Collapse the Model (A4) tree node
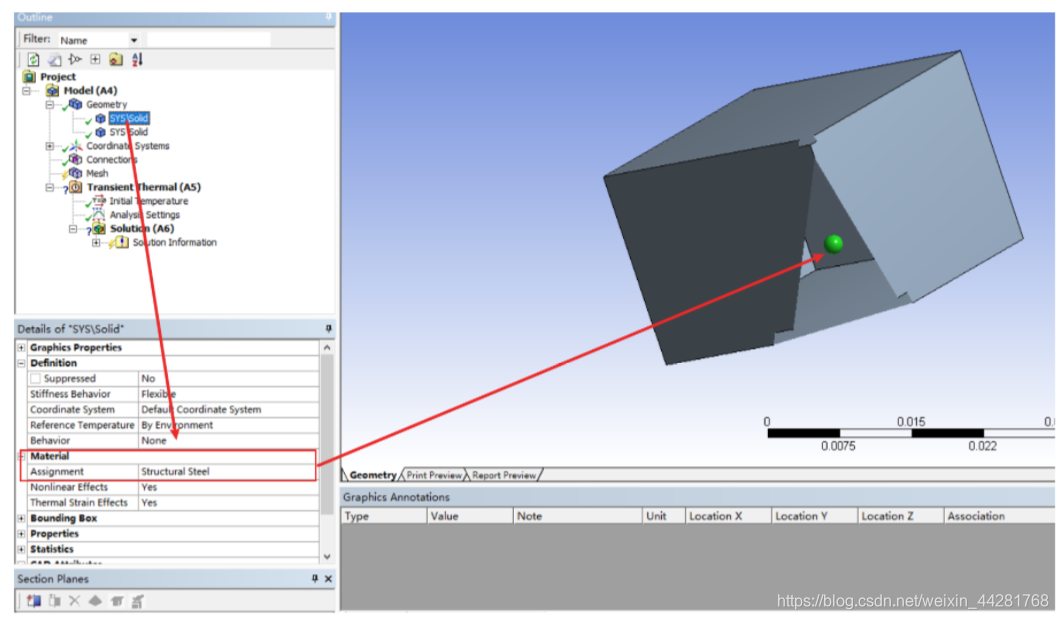 (x=26, y=91)
